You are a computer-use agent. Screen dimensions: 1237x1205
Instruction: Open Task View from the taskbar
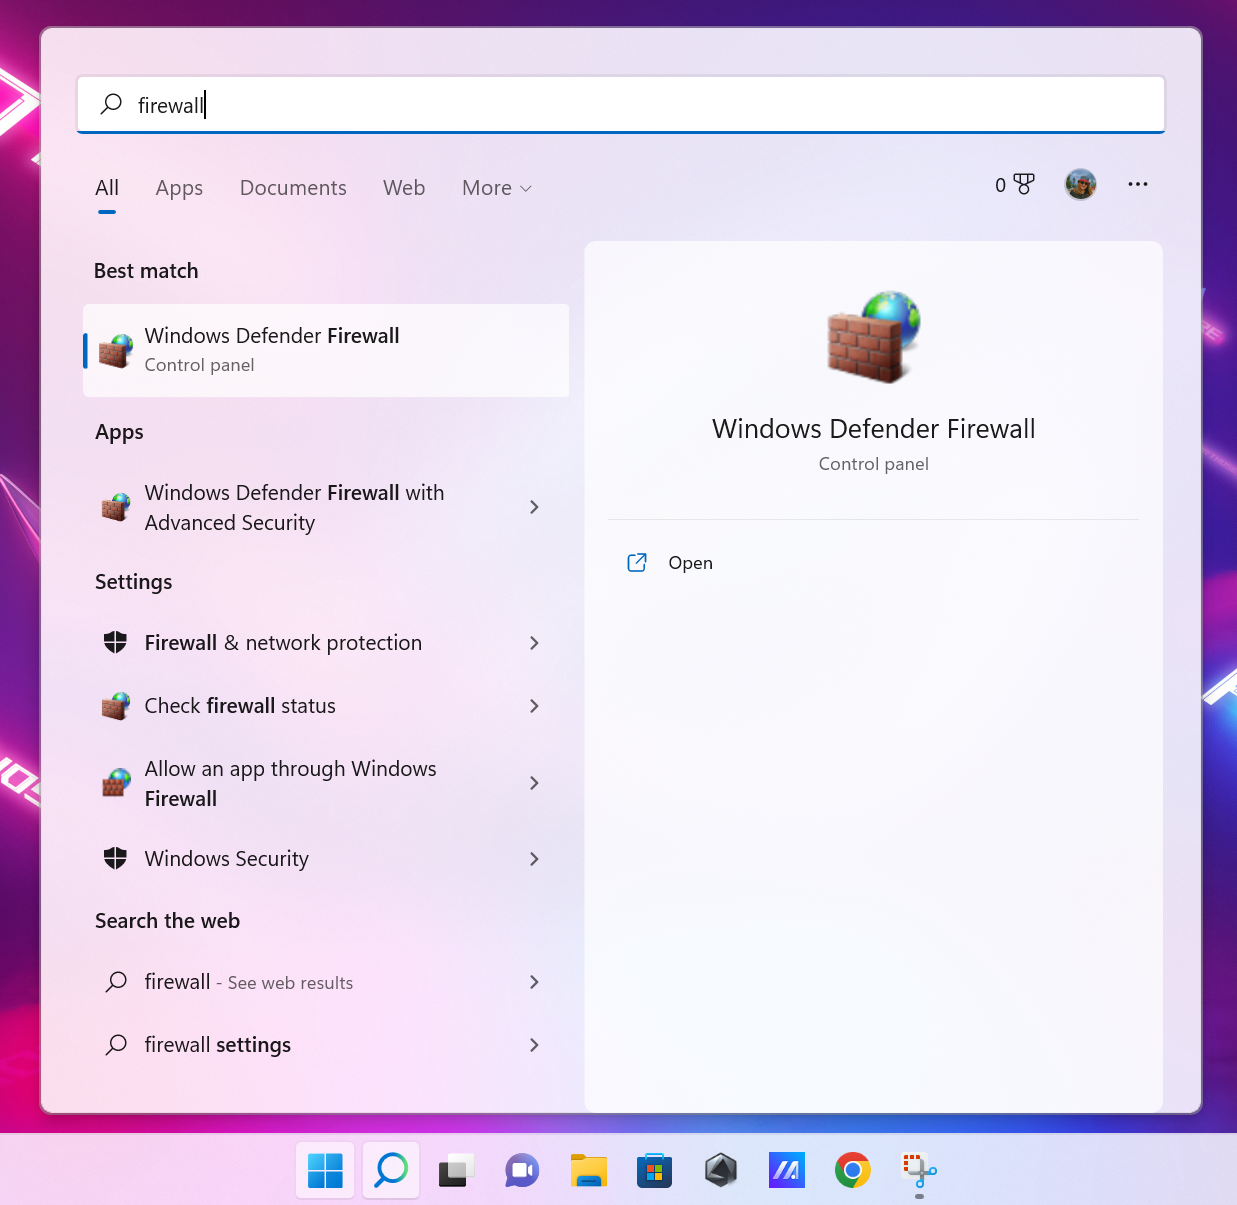[x=456, y=1170]
